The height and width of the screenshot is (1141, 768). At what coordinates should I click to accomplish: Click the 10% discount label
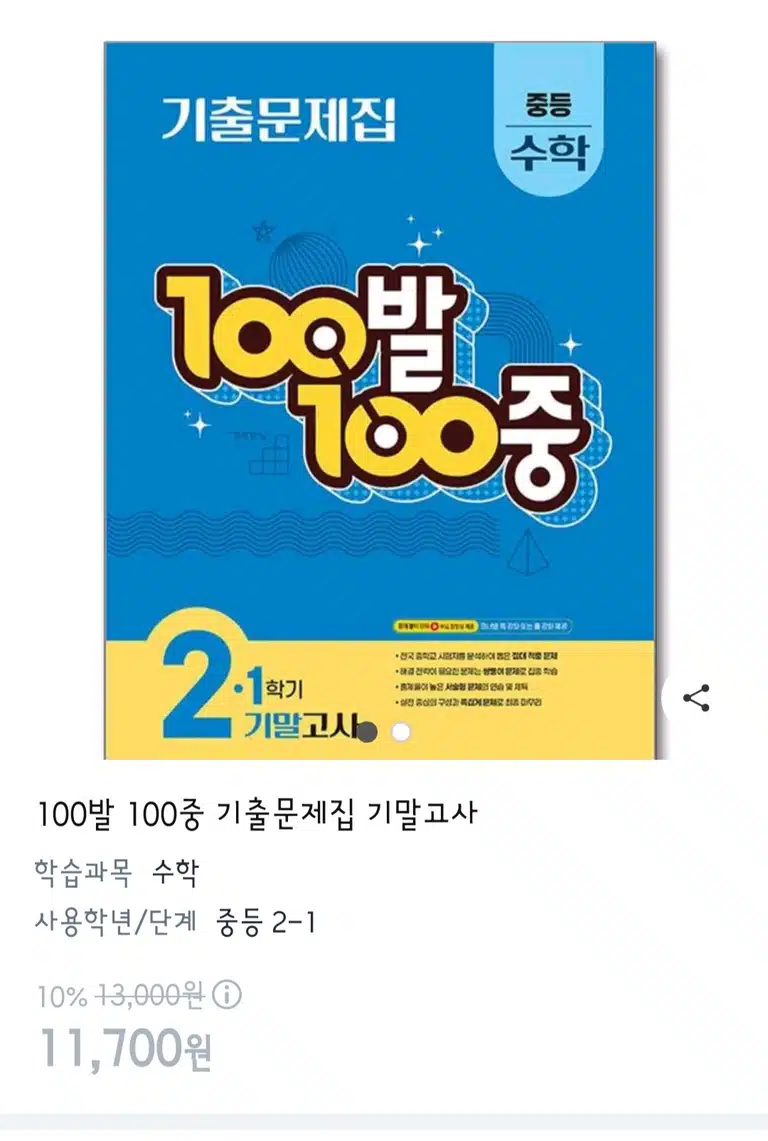point(63,995)
